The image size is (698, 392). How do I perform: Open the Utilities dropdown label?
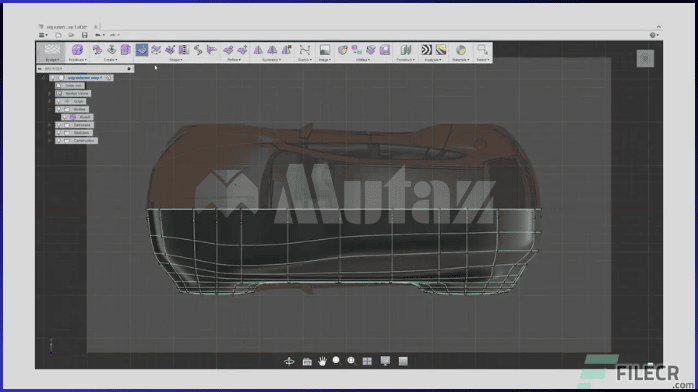pyautogui.click(x=363, y=60)
